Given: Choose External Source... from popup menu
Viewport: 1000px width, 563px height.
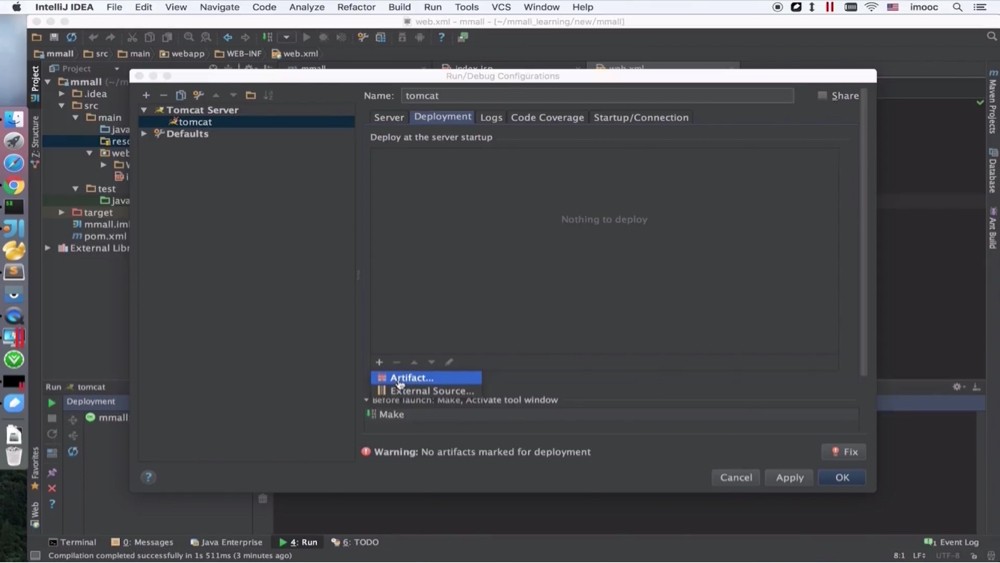Looking at the screenshot, I should coord(426,391).
